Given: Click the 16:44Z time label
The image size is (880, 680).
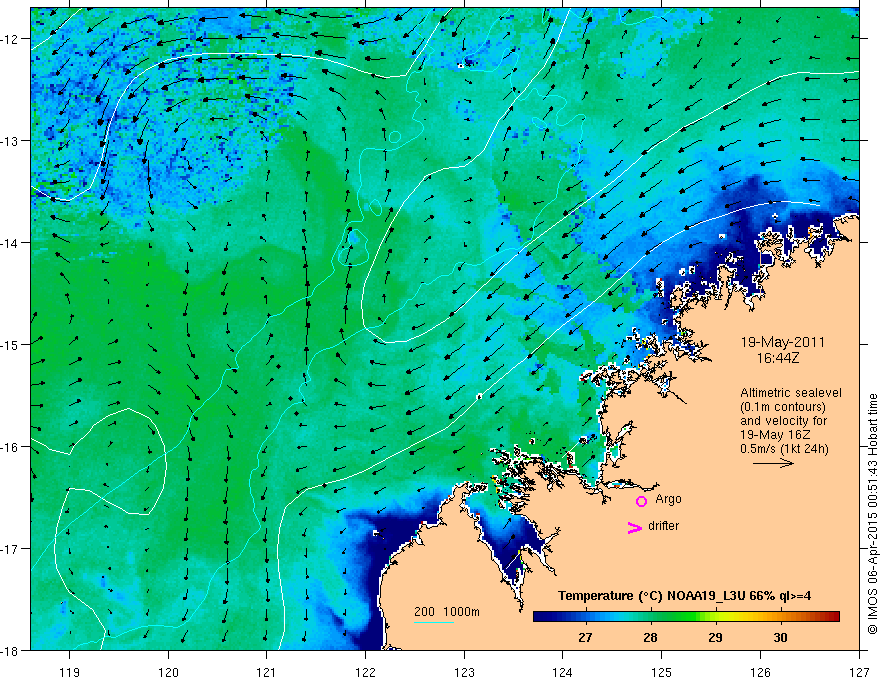Looking at the screenshot, I should 776,356.
